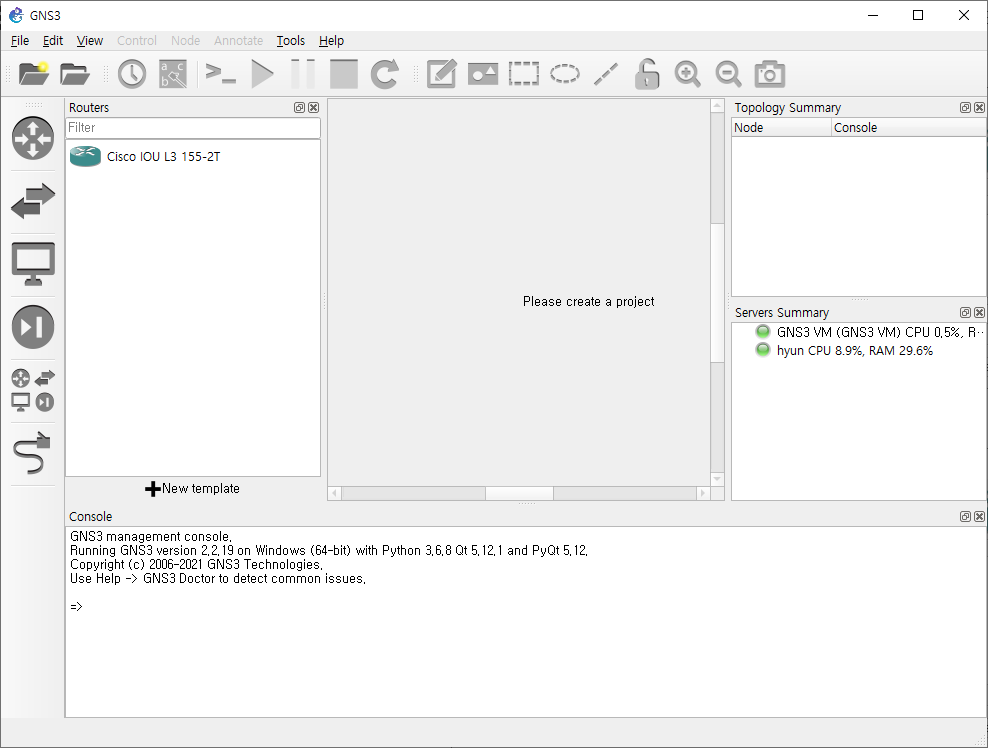Close the Topology Summary panel
Viewport: 988px width, 748px height.
click(979, 108)
